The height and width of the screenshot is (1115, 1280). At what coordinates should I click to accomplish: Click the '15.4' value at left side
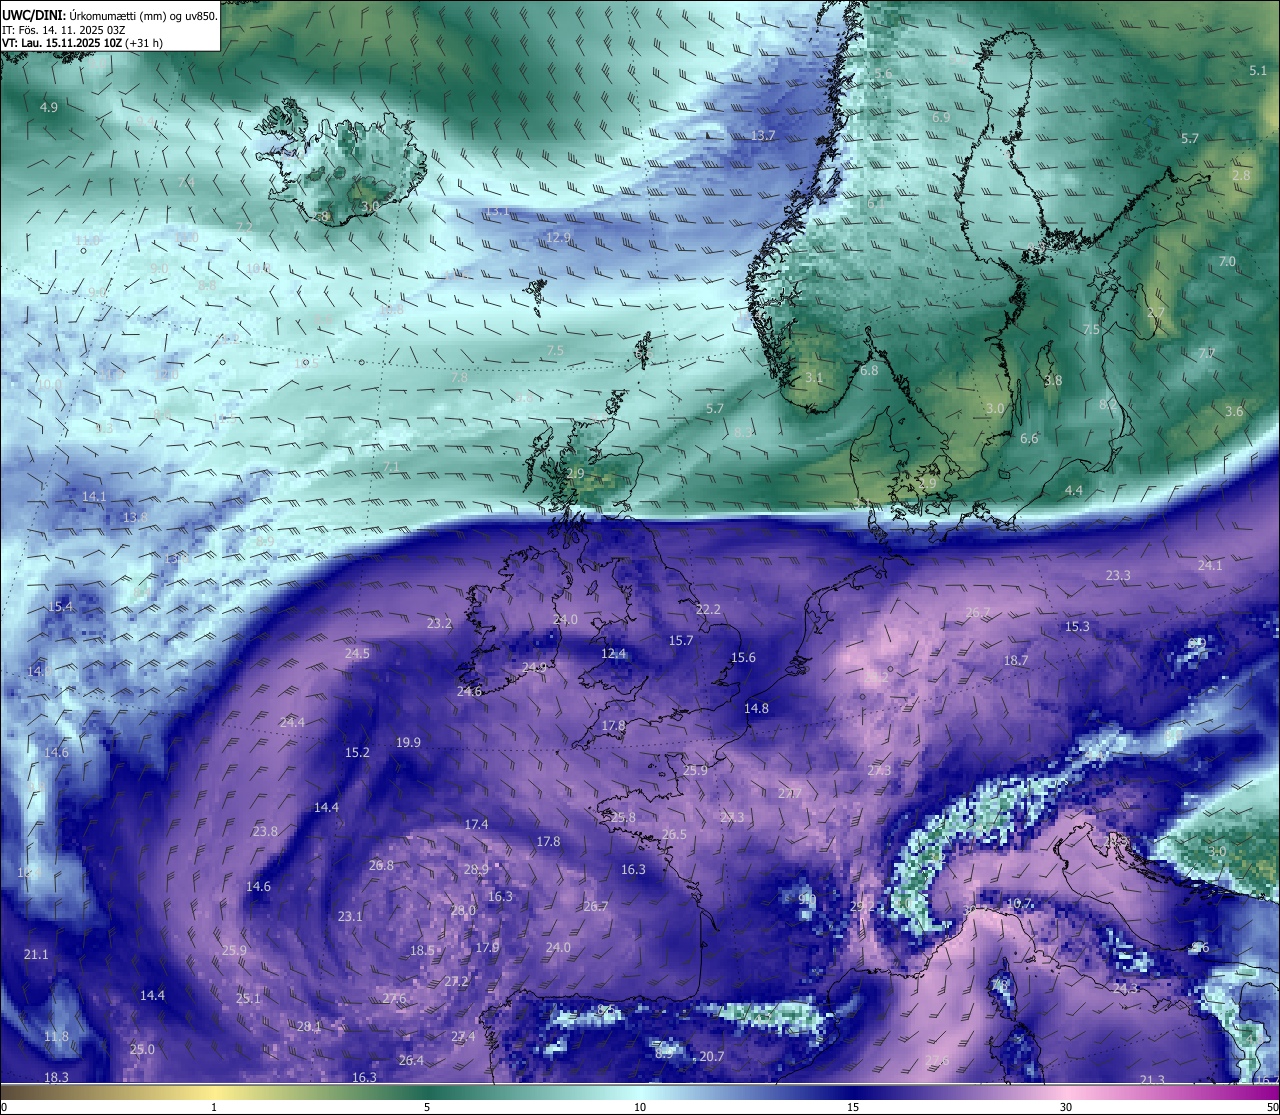pyautogui.click(x=60, y=606)
